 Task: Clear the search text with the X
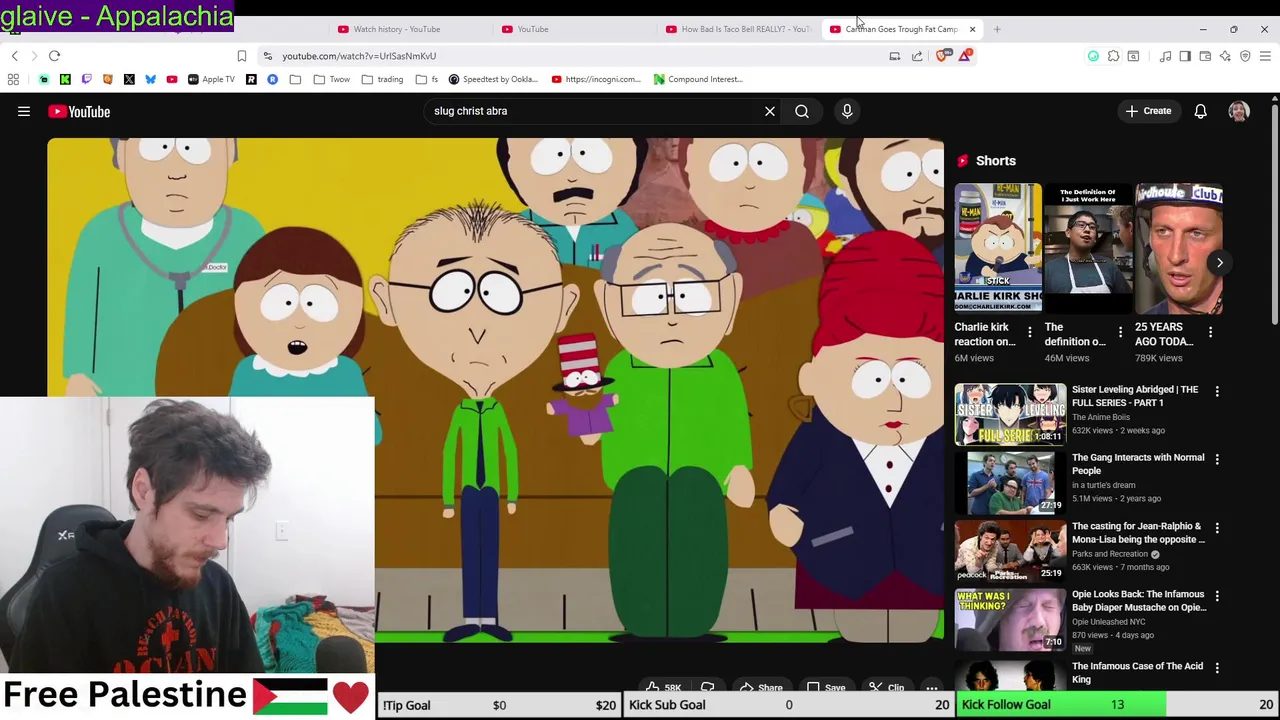[x=770, y=111]
